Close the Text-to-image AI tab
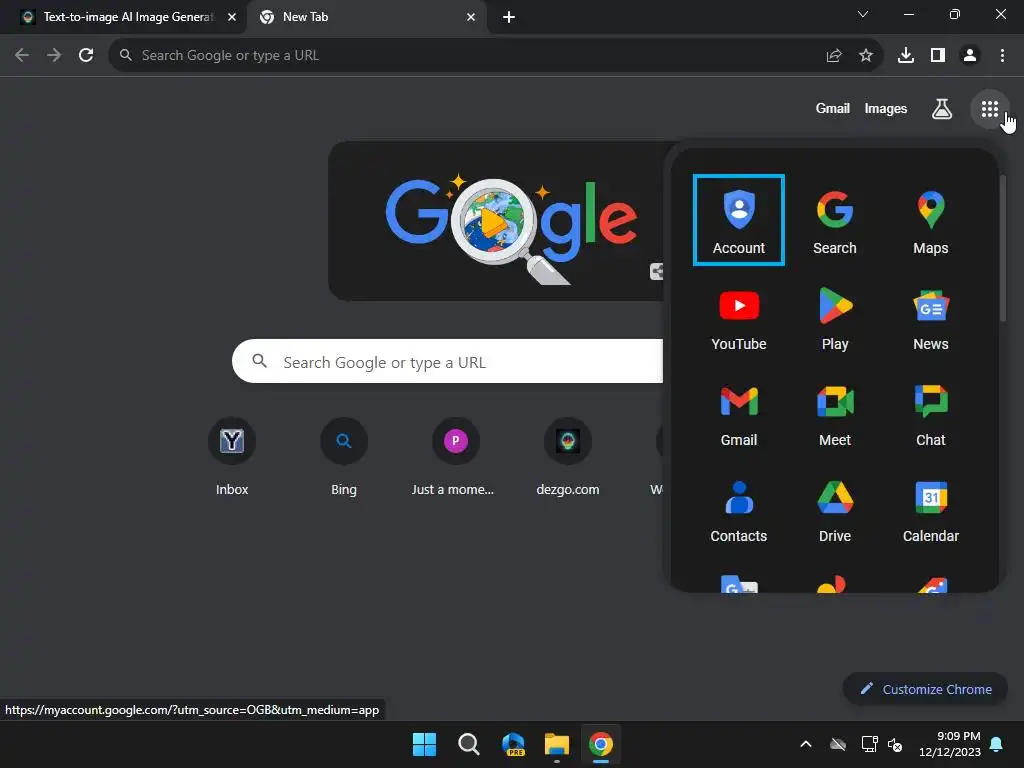The image size is (1024, 768). pyautogui.click(x=232, y=17)
